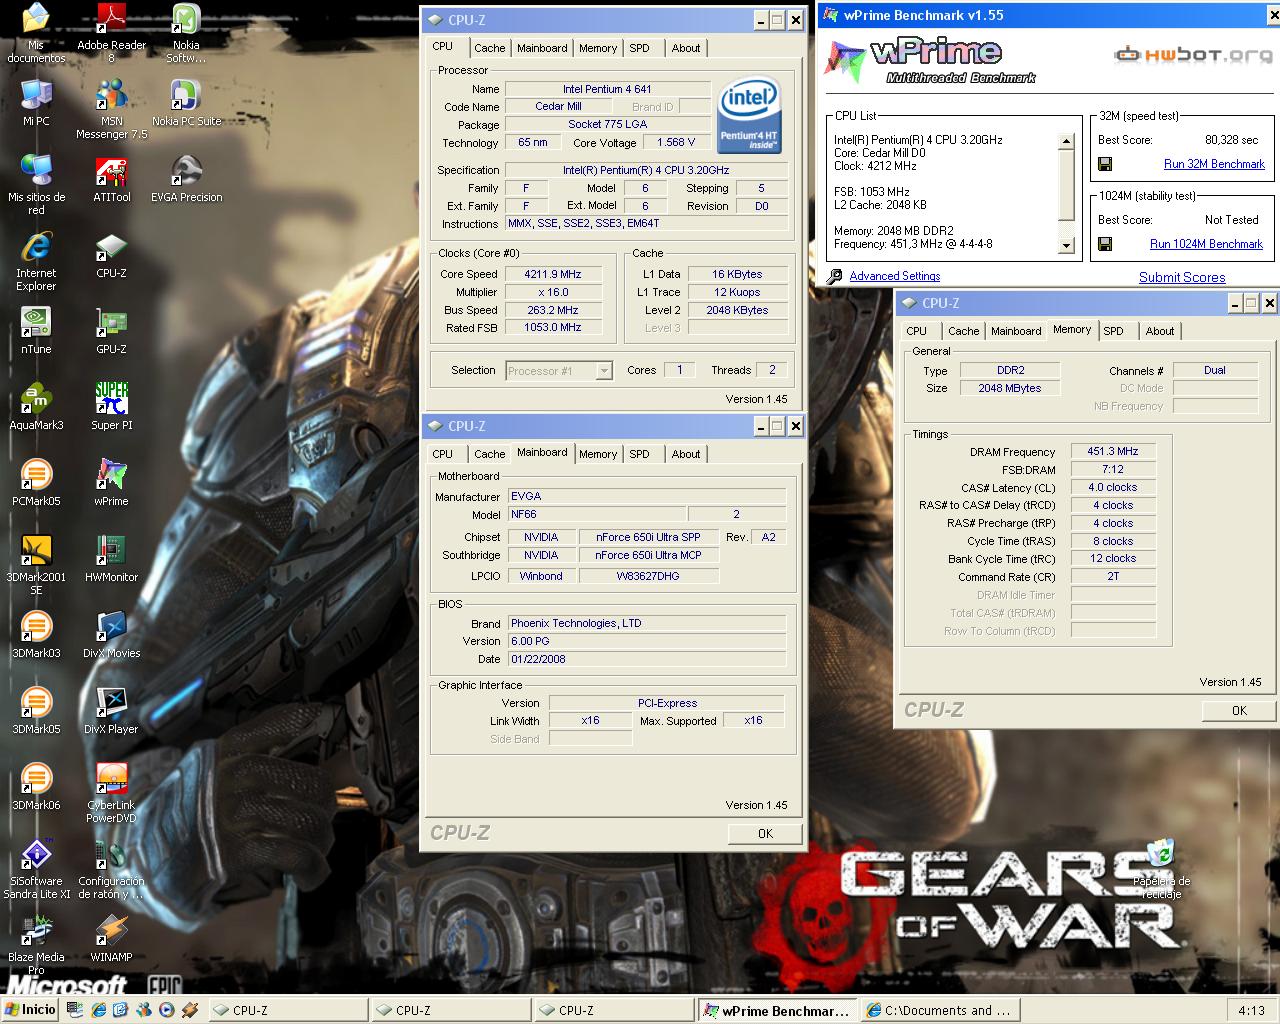Open CPU tab in CPU-Z Memory window
The height and width of the screenshot is (1024, 1280).
(916, 331)
